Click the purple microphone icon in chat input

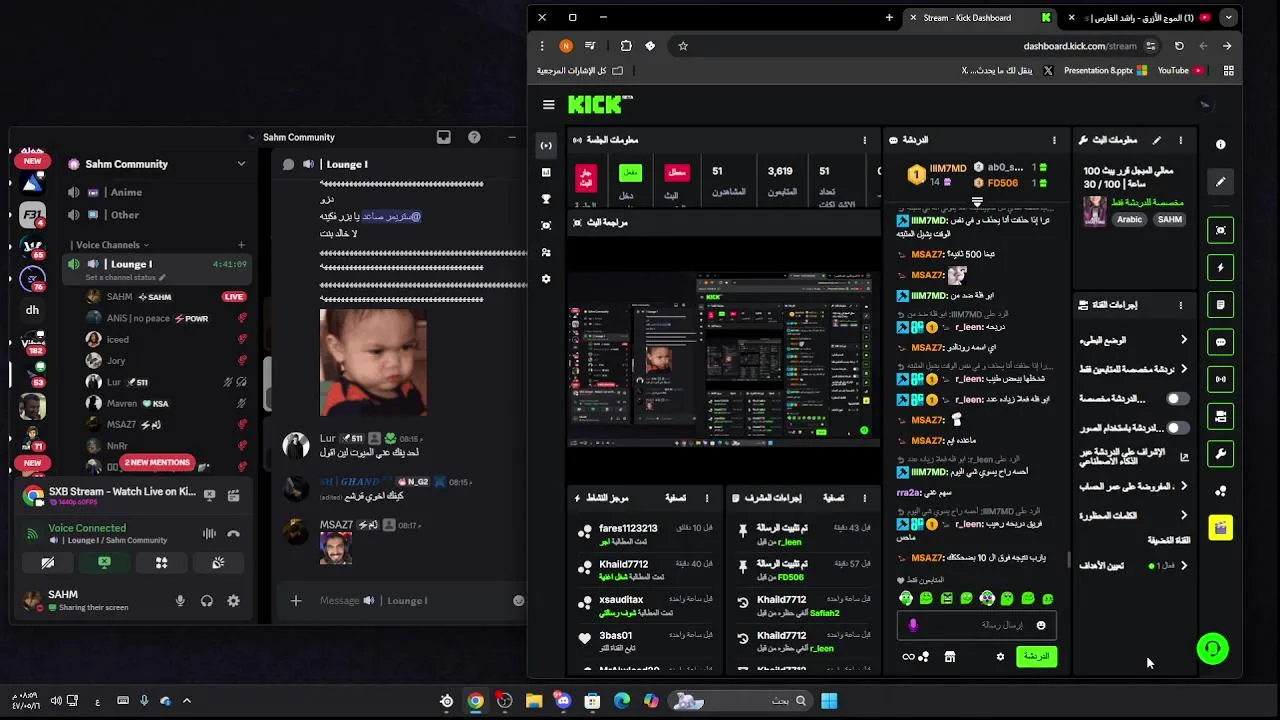[x=912, y=625]
